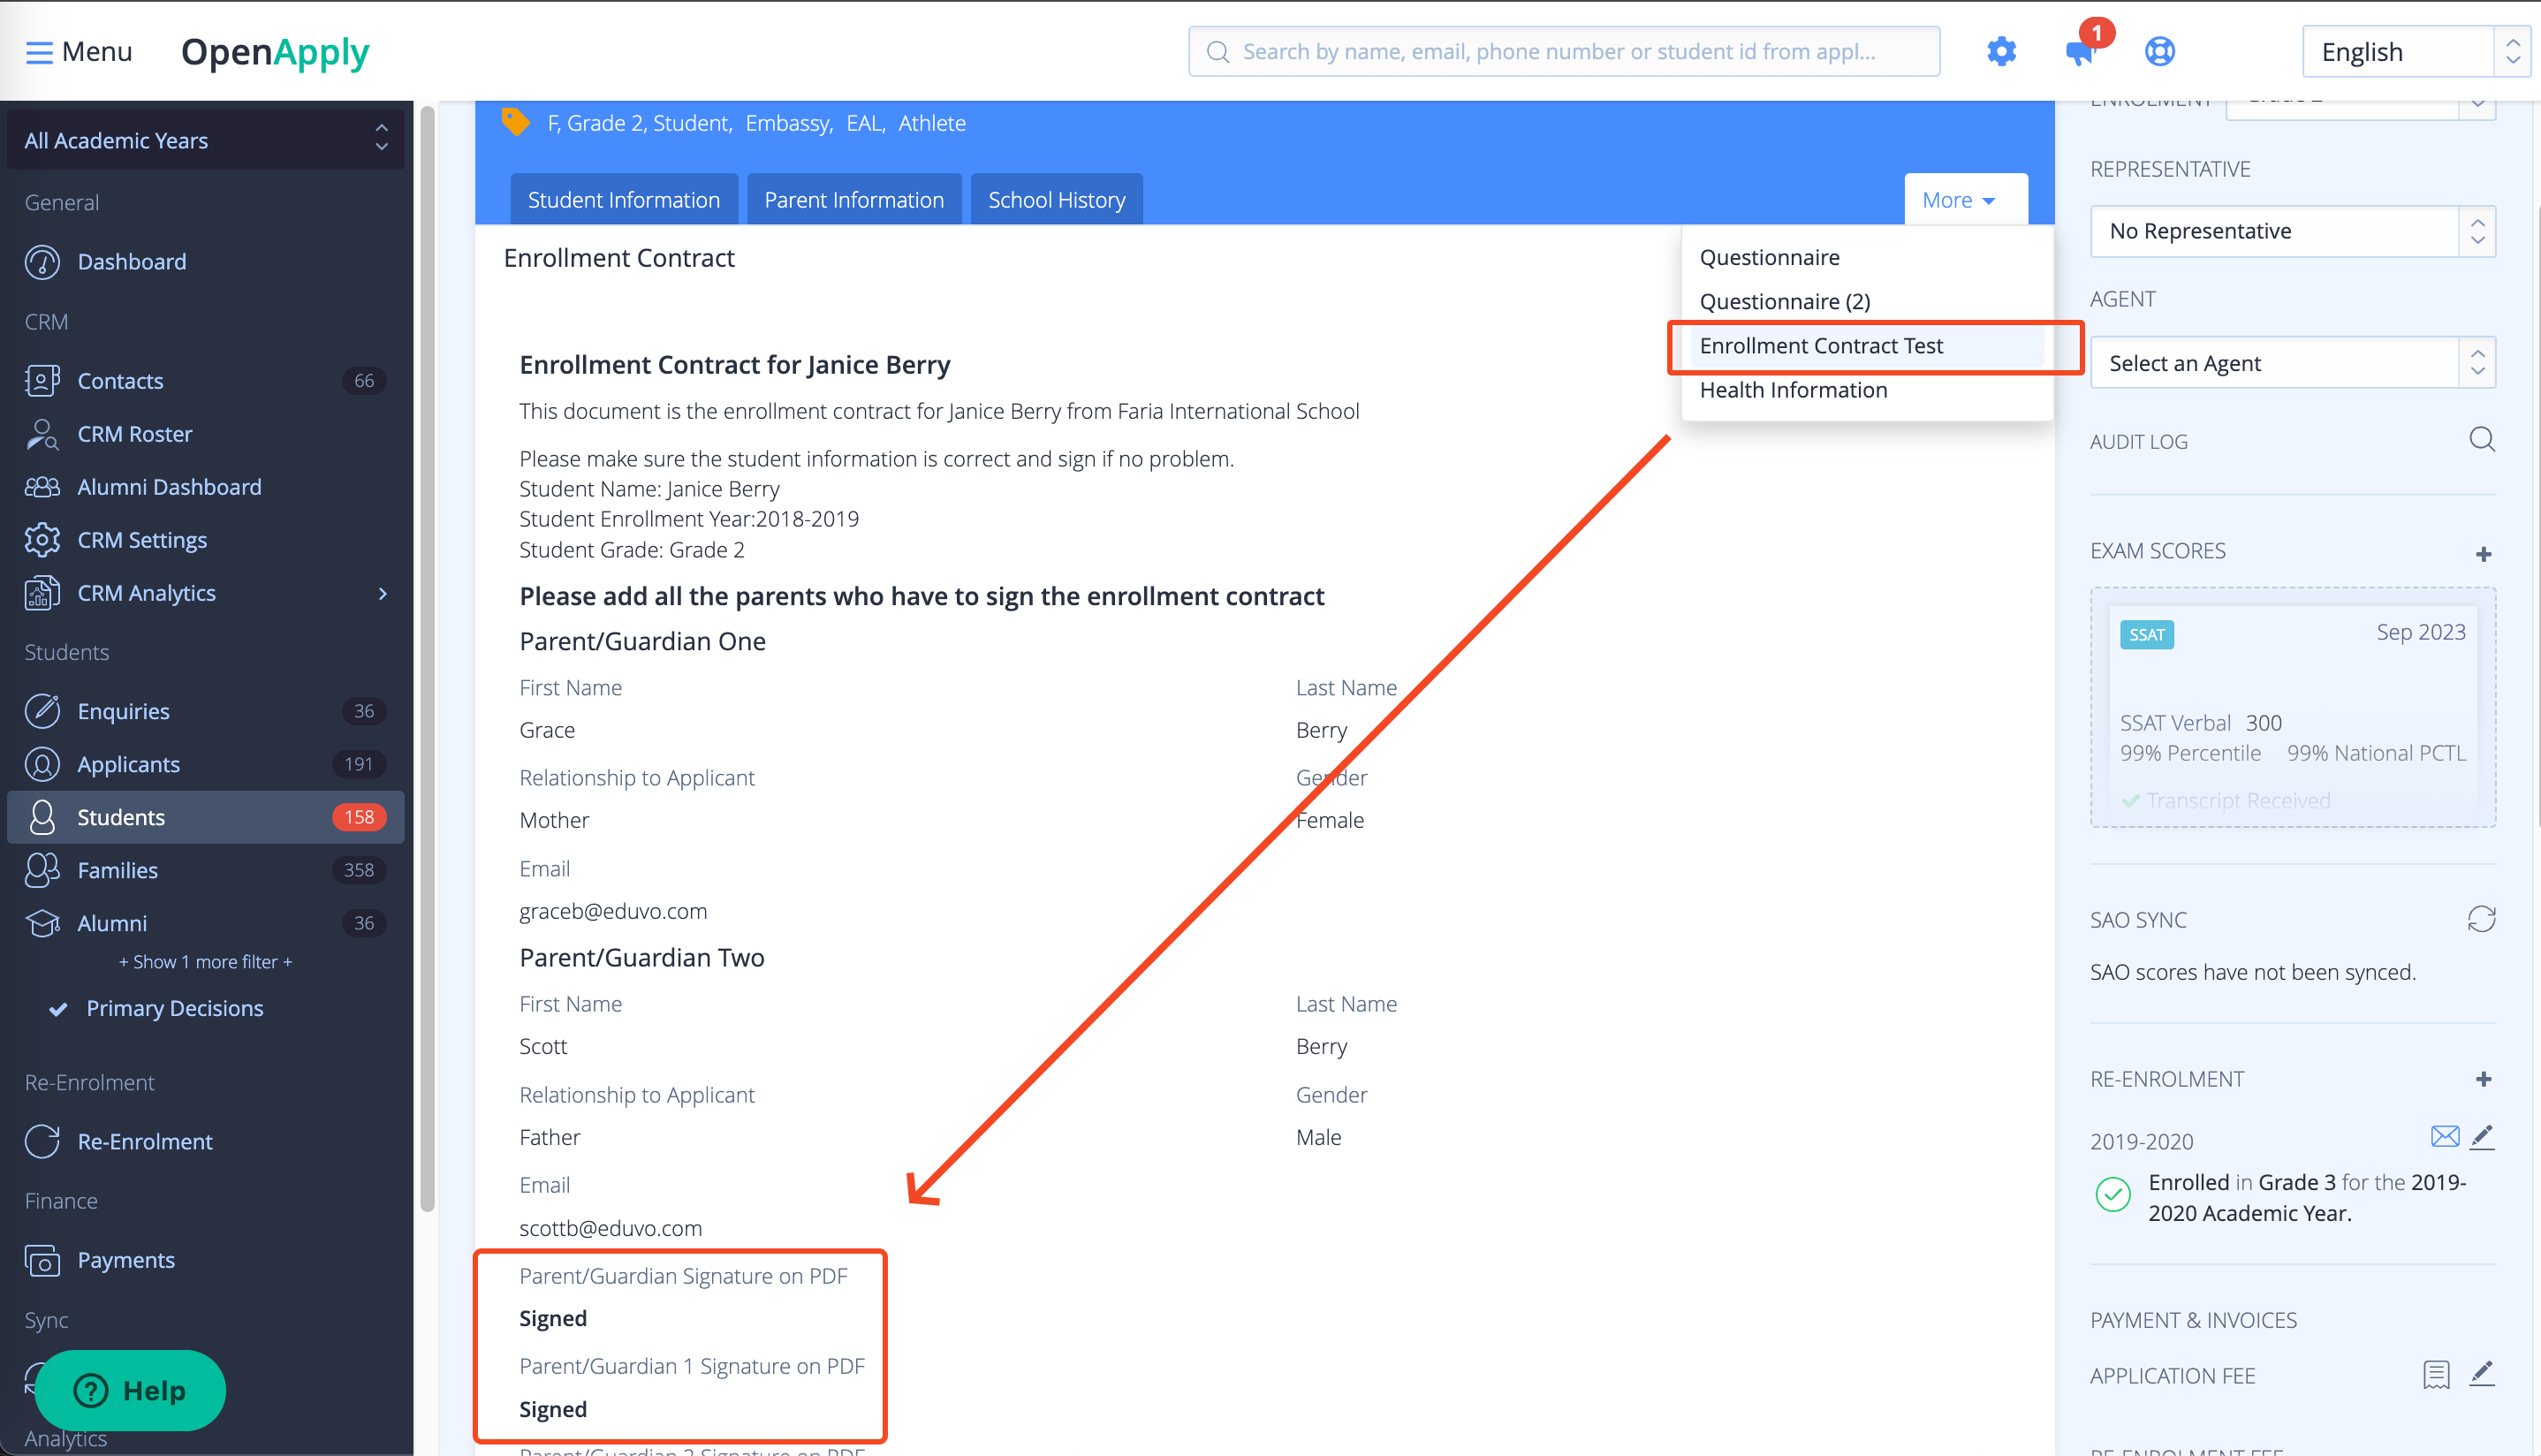Open the email icon for 2019-2020 re-enrolment
Screen dimensions: 2541x1456
click(x=2445, y=1137)
